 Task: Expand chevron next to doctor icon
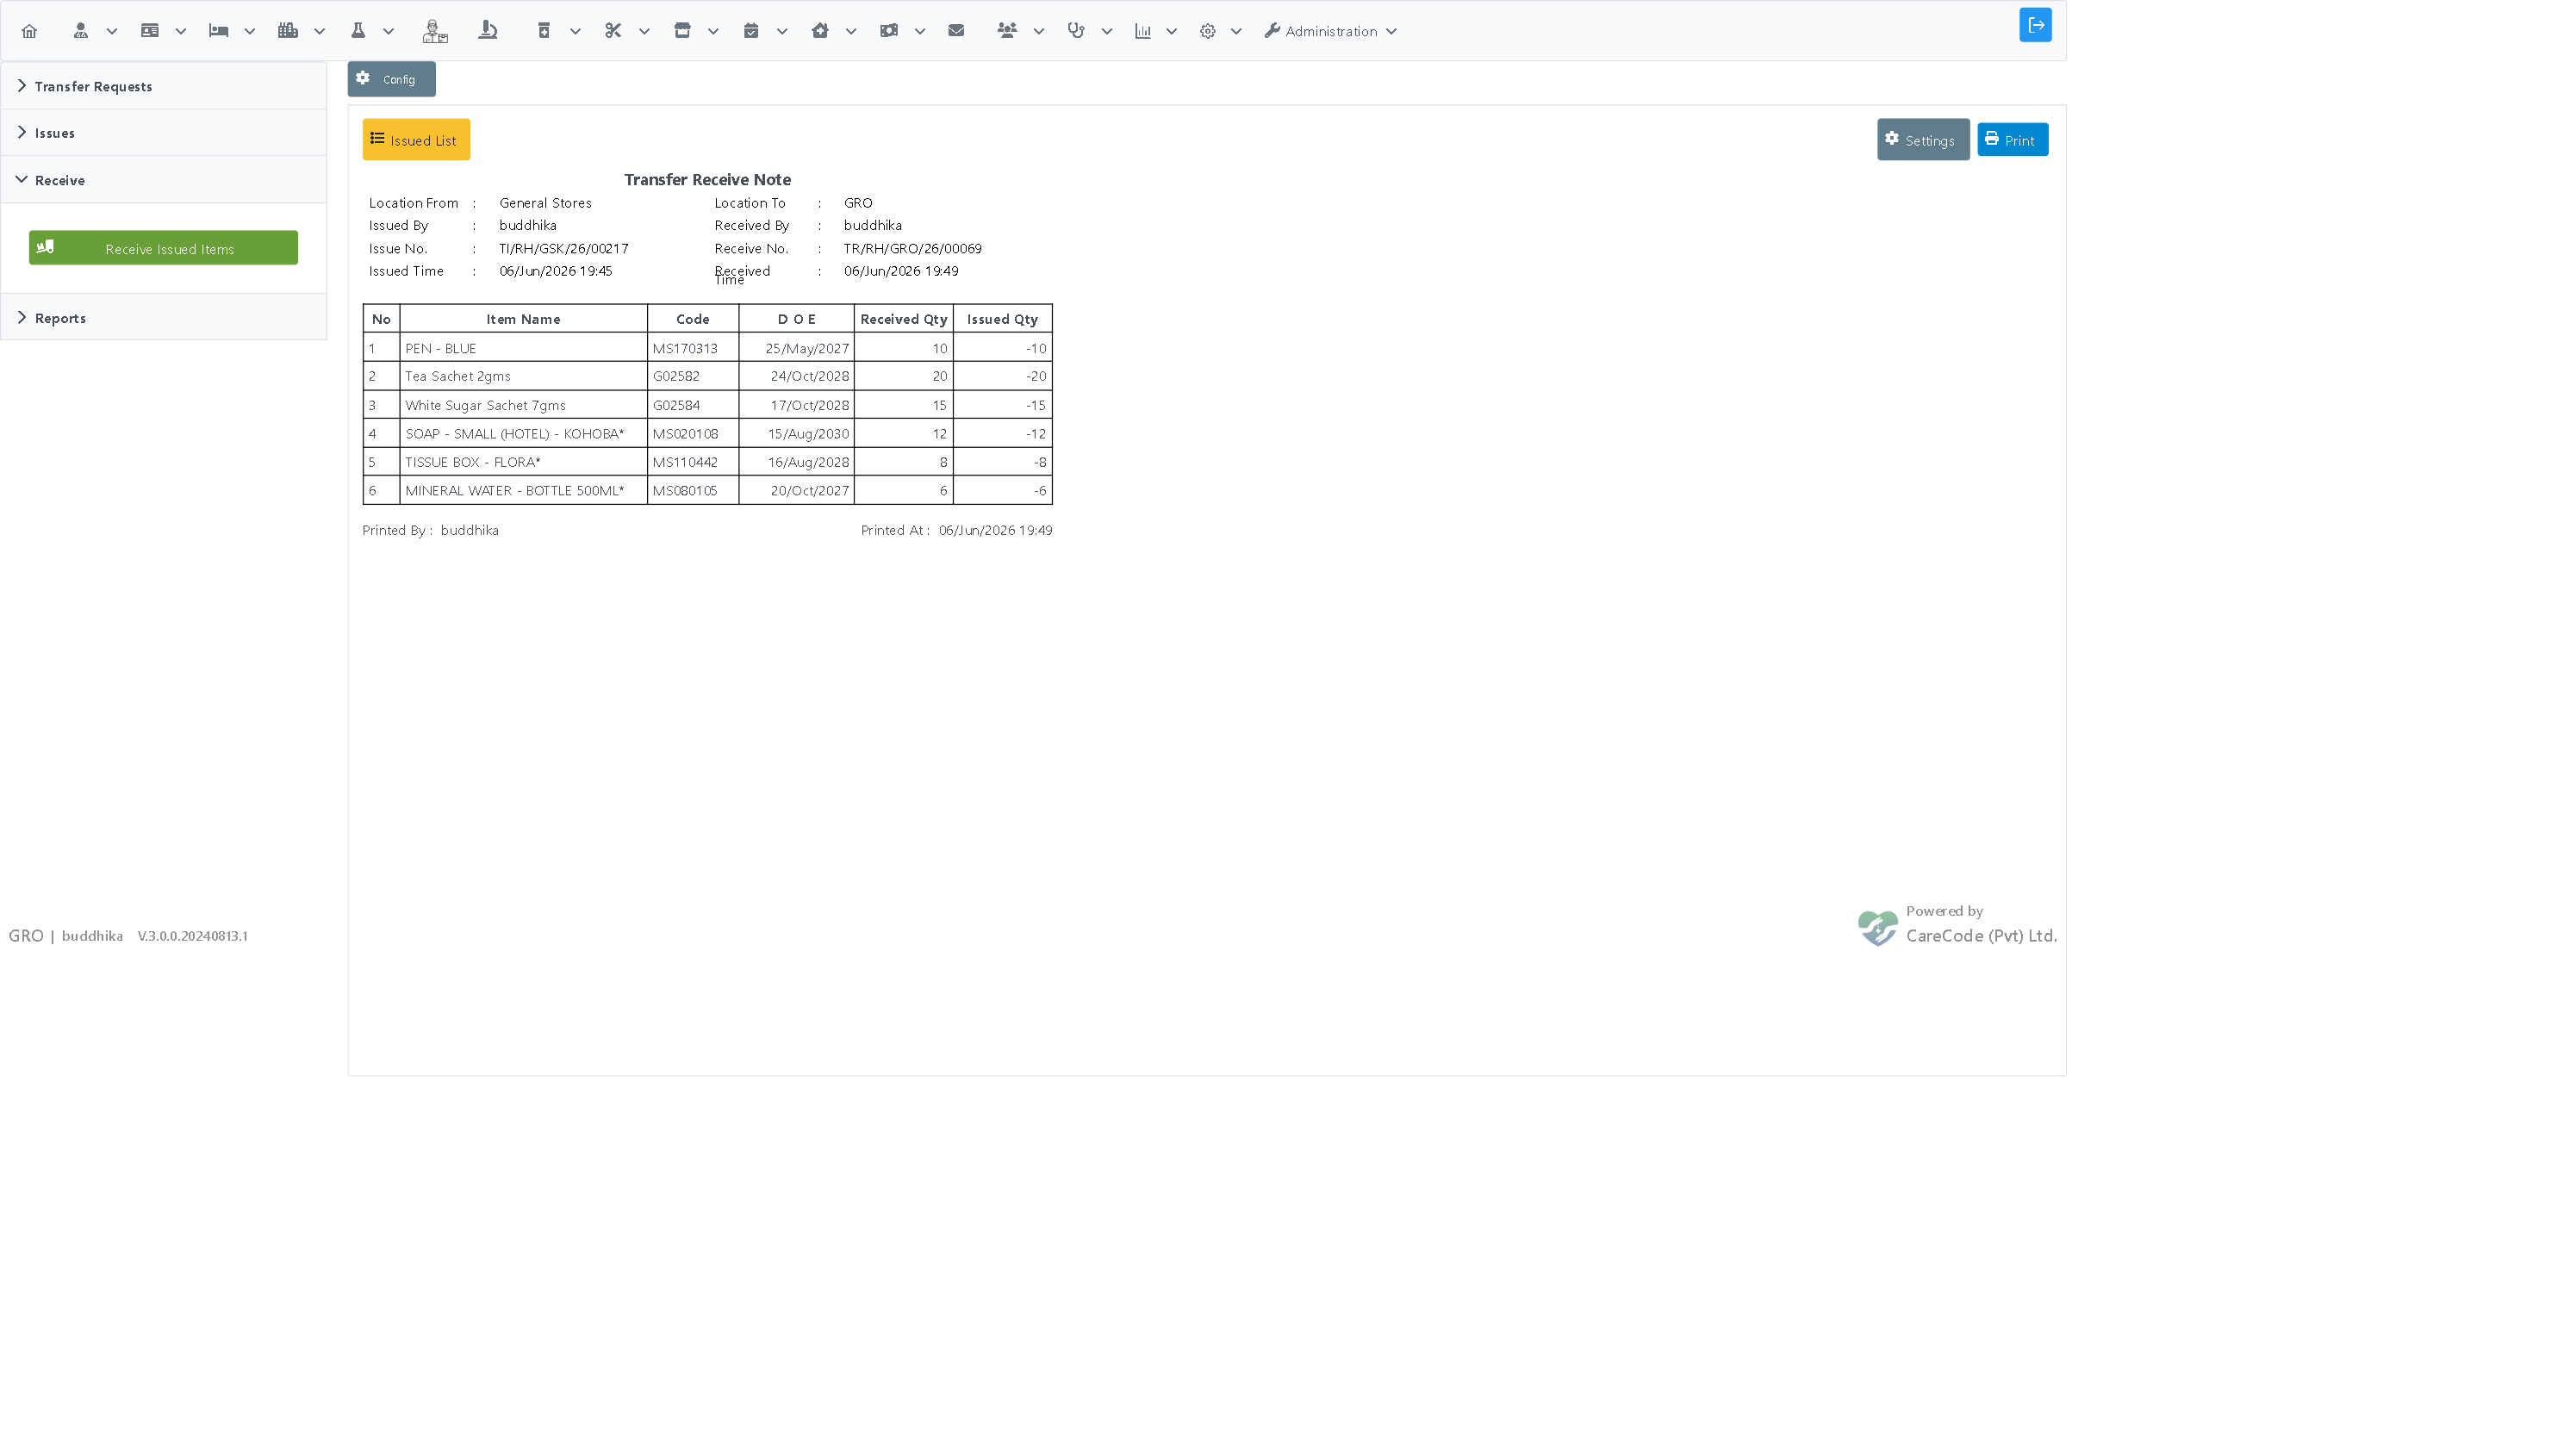pos(112,31)
